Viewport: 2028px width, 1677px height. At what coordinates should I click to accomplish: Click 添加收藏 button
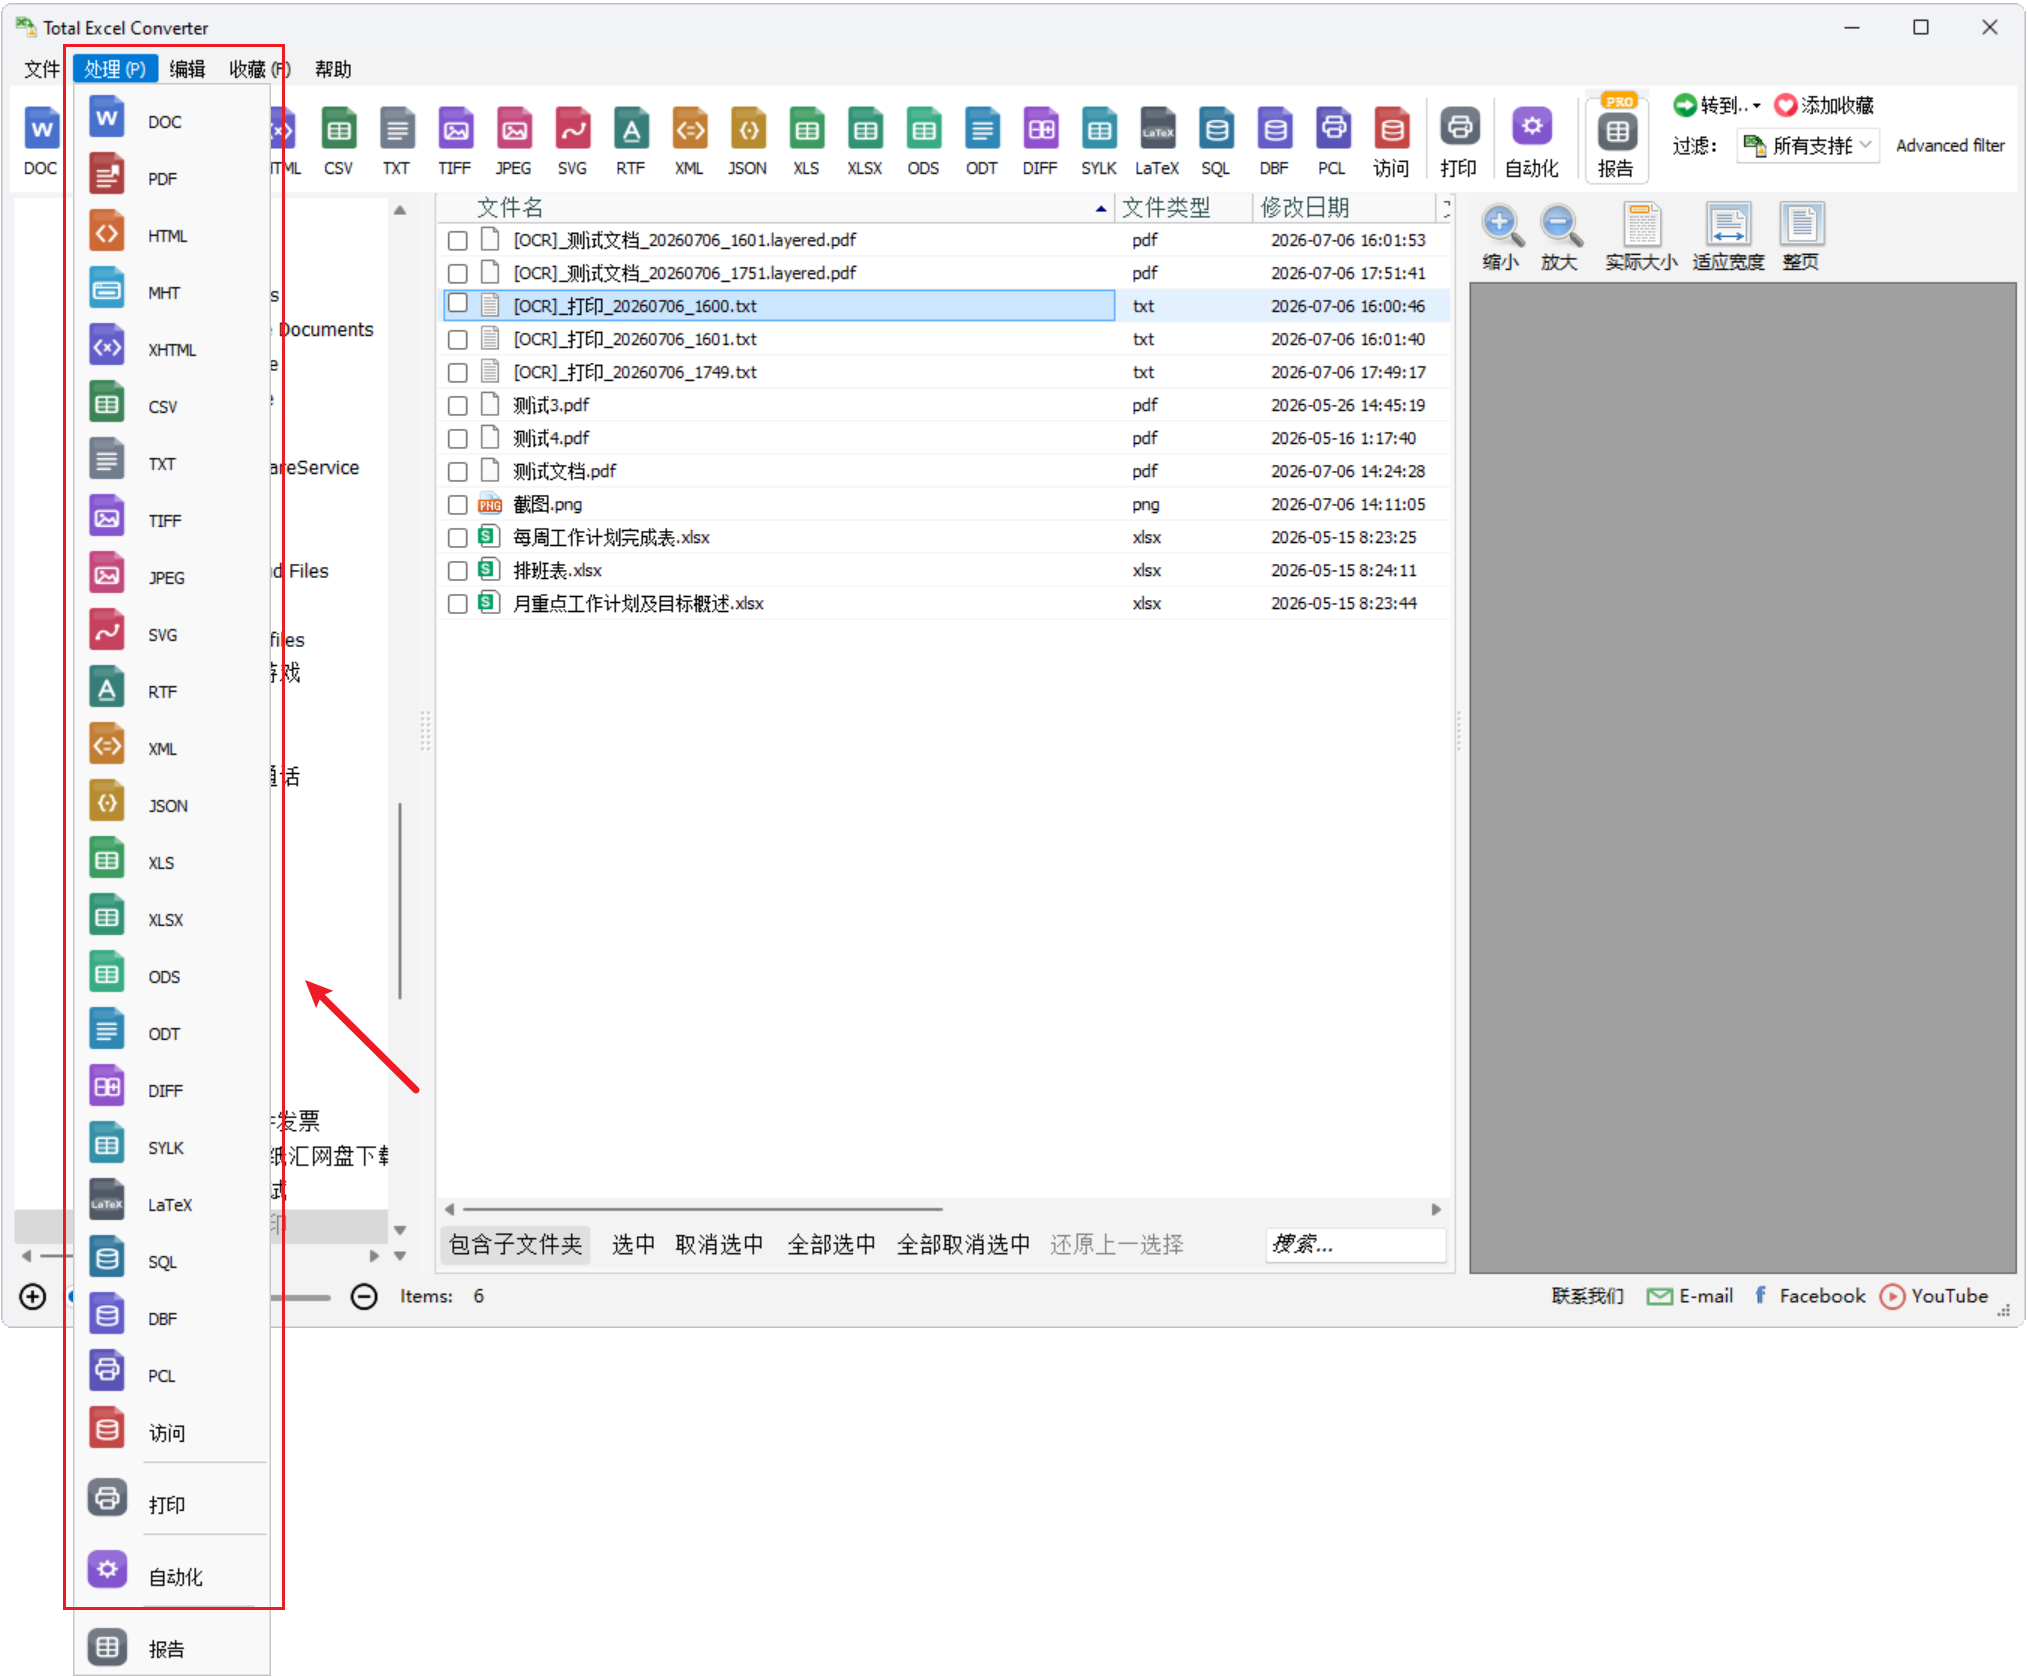(x=1824, y=105)
